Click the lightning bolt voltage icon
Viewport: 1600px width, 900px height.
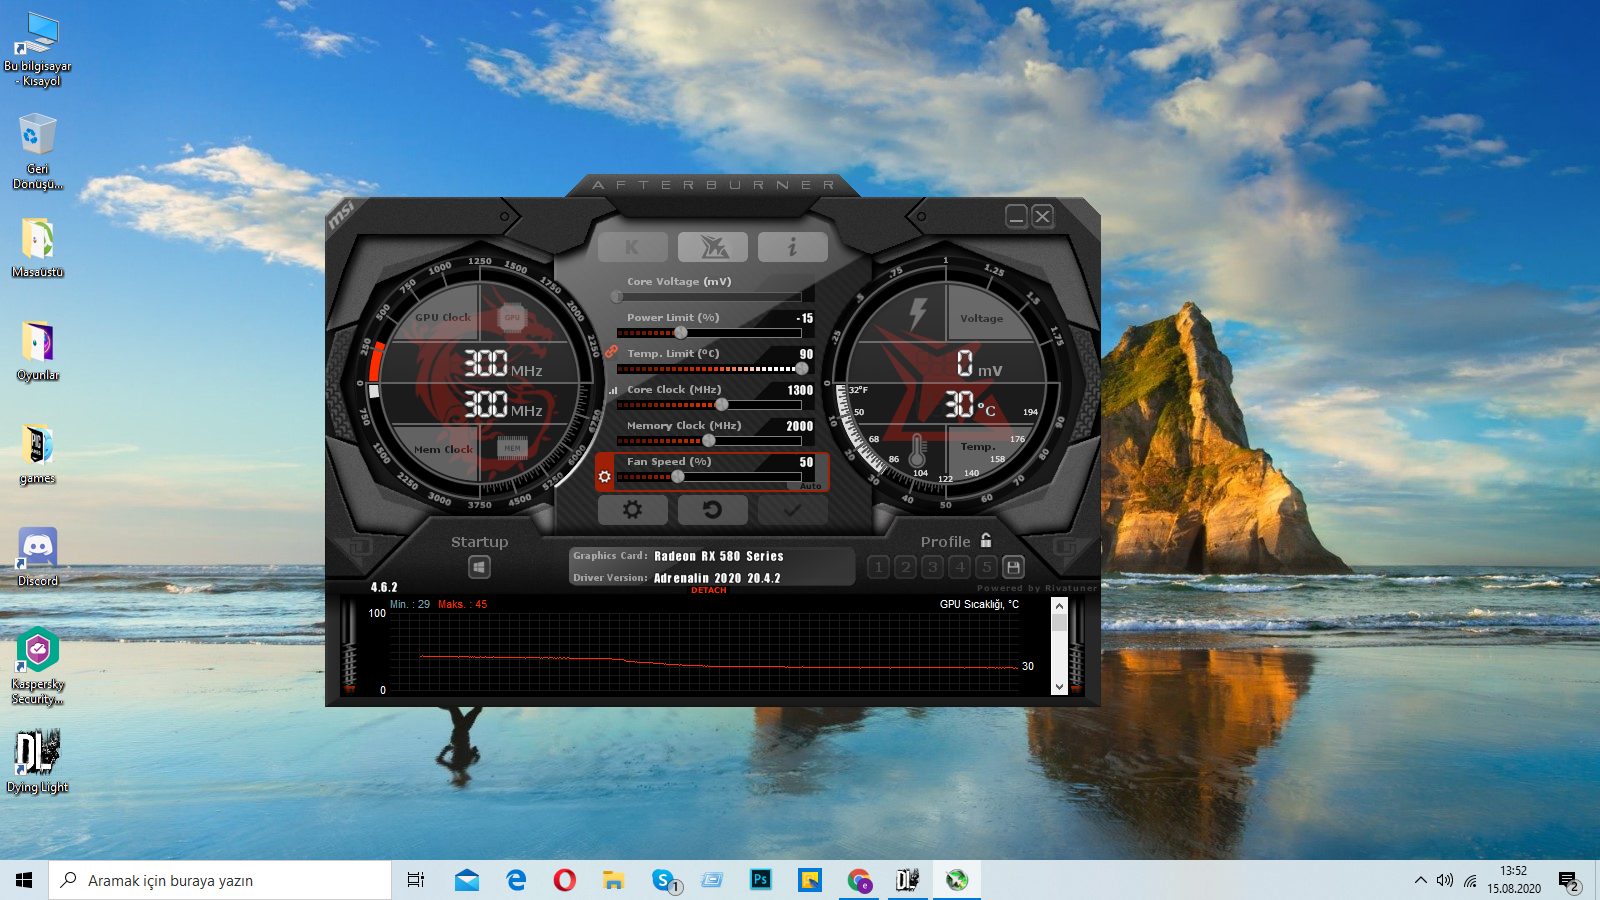click(x=918, y=313)
